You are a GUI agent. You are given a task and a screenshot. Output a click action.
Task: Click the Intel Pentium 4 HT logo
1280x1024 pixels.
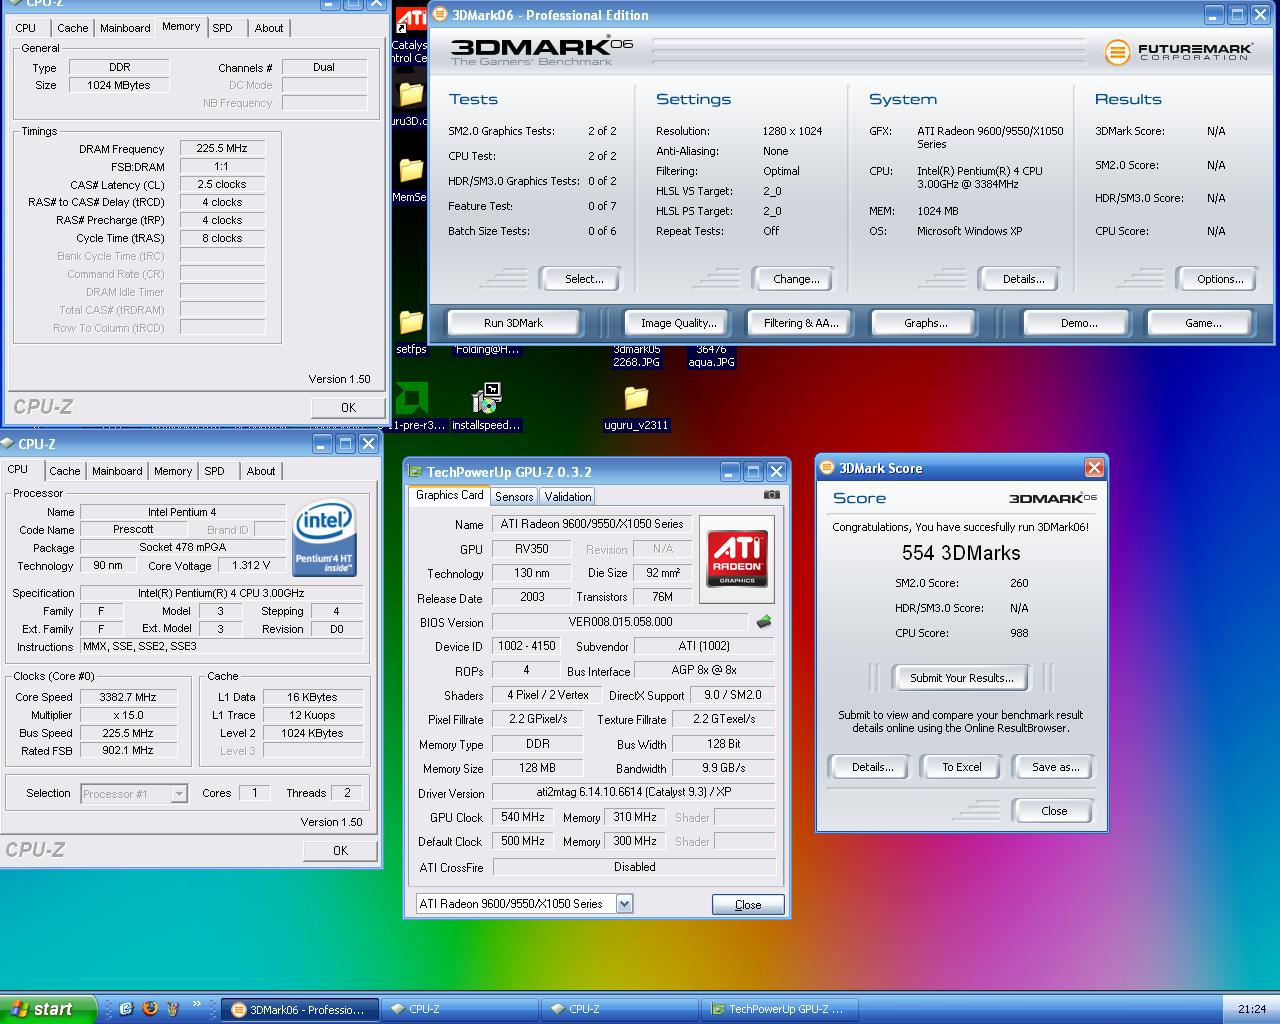[324, 539]
